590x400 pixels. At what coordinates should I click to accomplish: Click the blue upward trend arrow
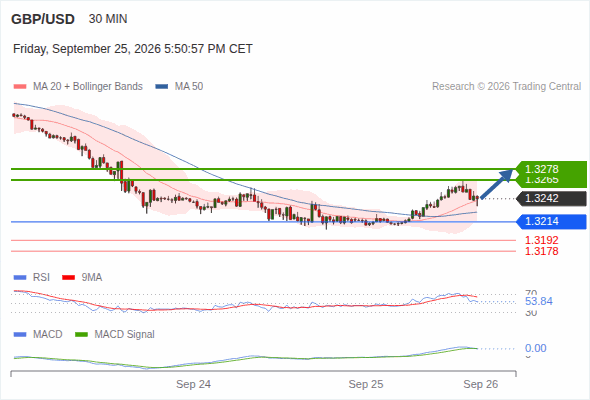497,184
